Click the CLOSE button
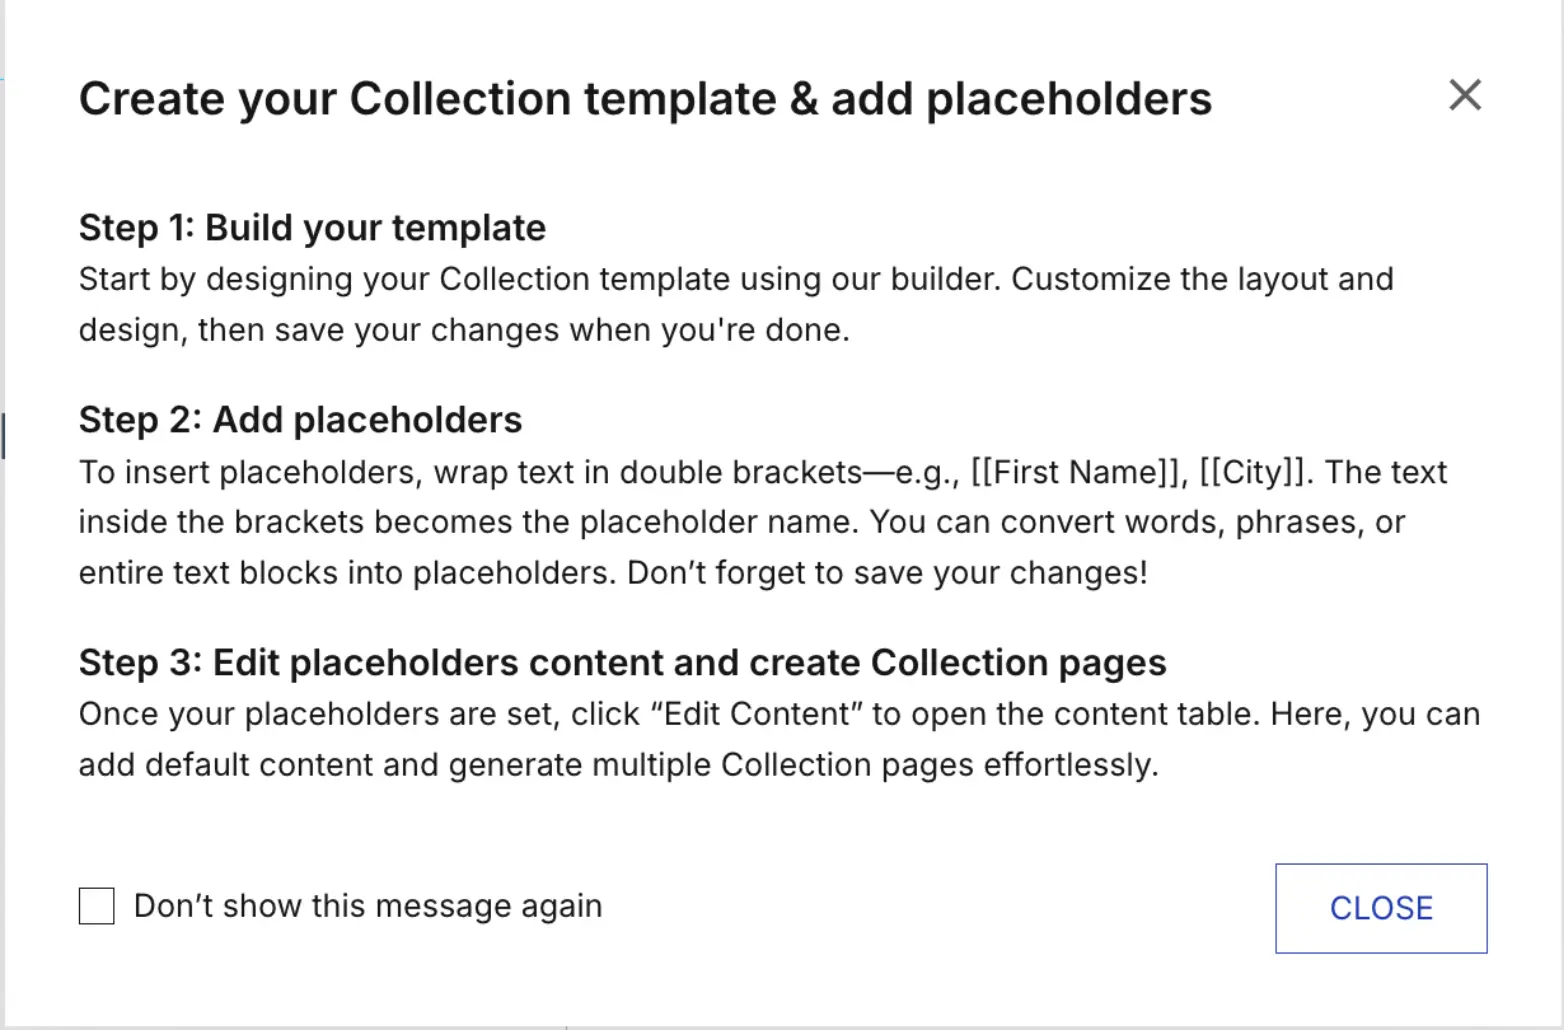Viewport: 1564px width, 1030px height. (1381, 908)
